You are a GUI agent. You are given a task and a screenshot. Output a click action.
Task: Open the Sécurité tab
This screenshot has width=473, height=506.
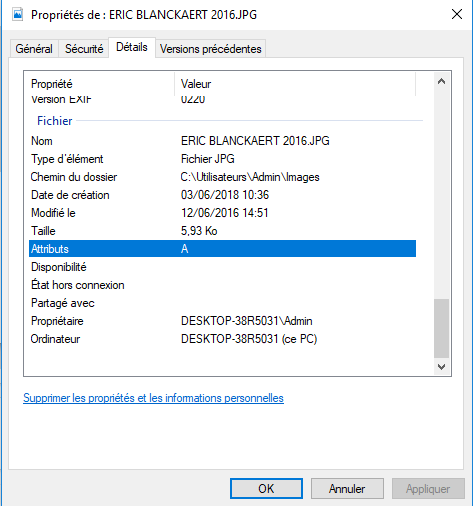pos(84,49)
